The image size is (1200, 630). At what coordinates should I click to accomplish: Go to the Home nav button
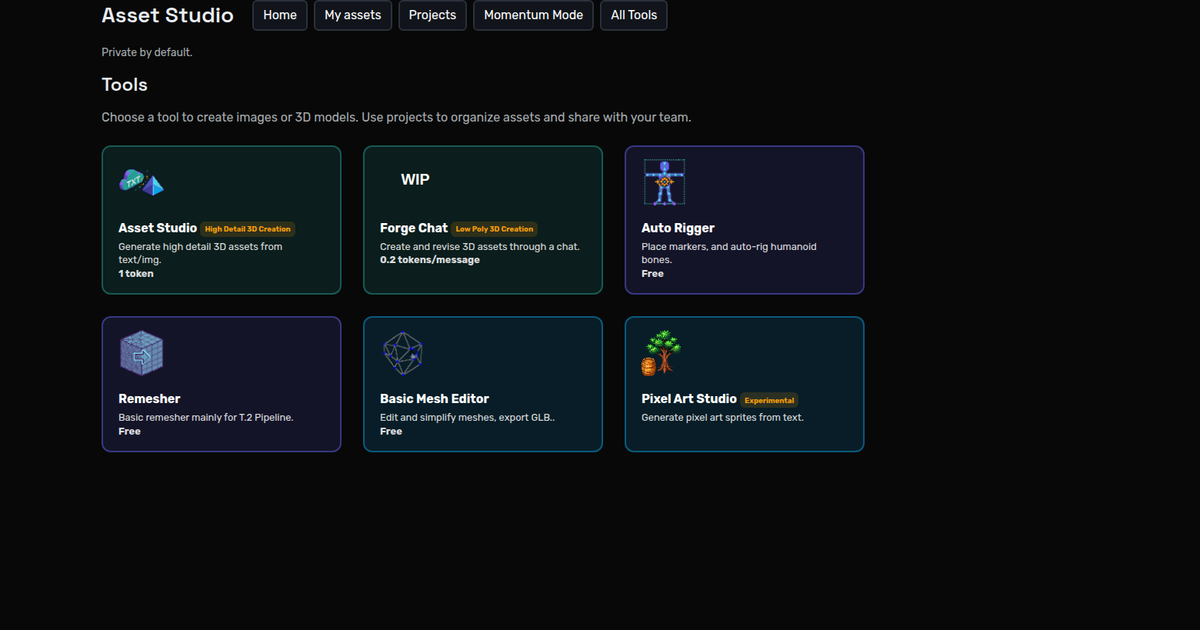coord(280,15)
